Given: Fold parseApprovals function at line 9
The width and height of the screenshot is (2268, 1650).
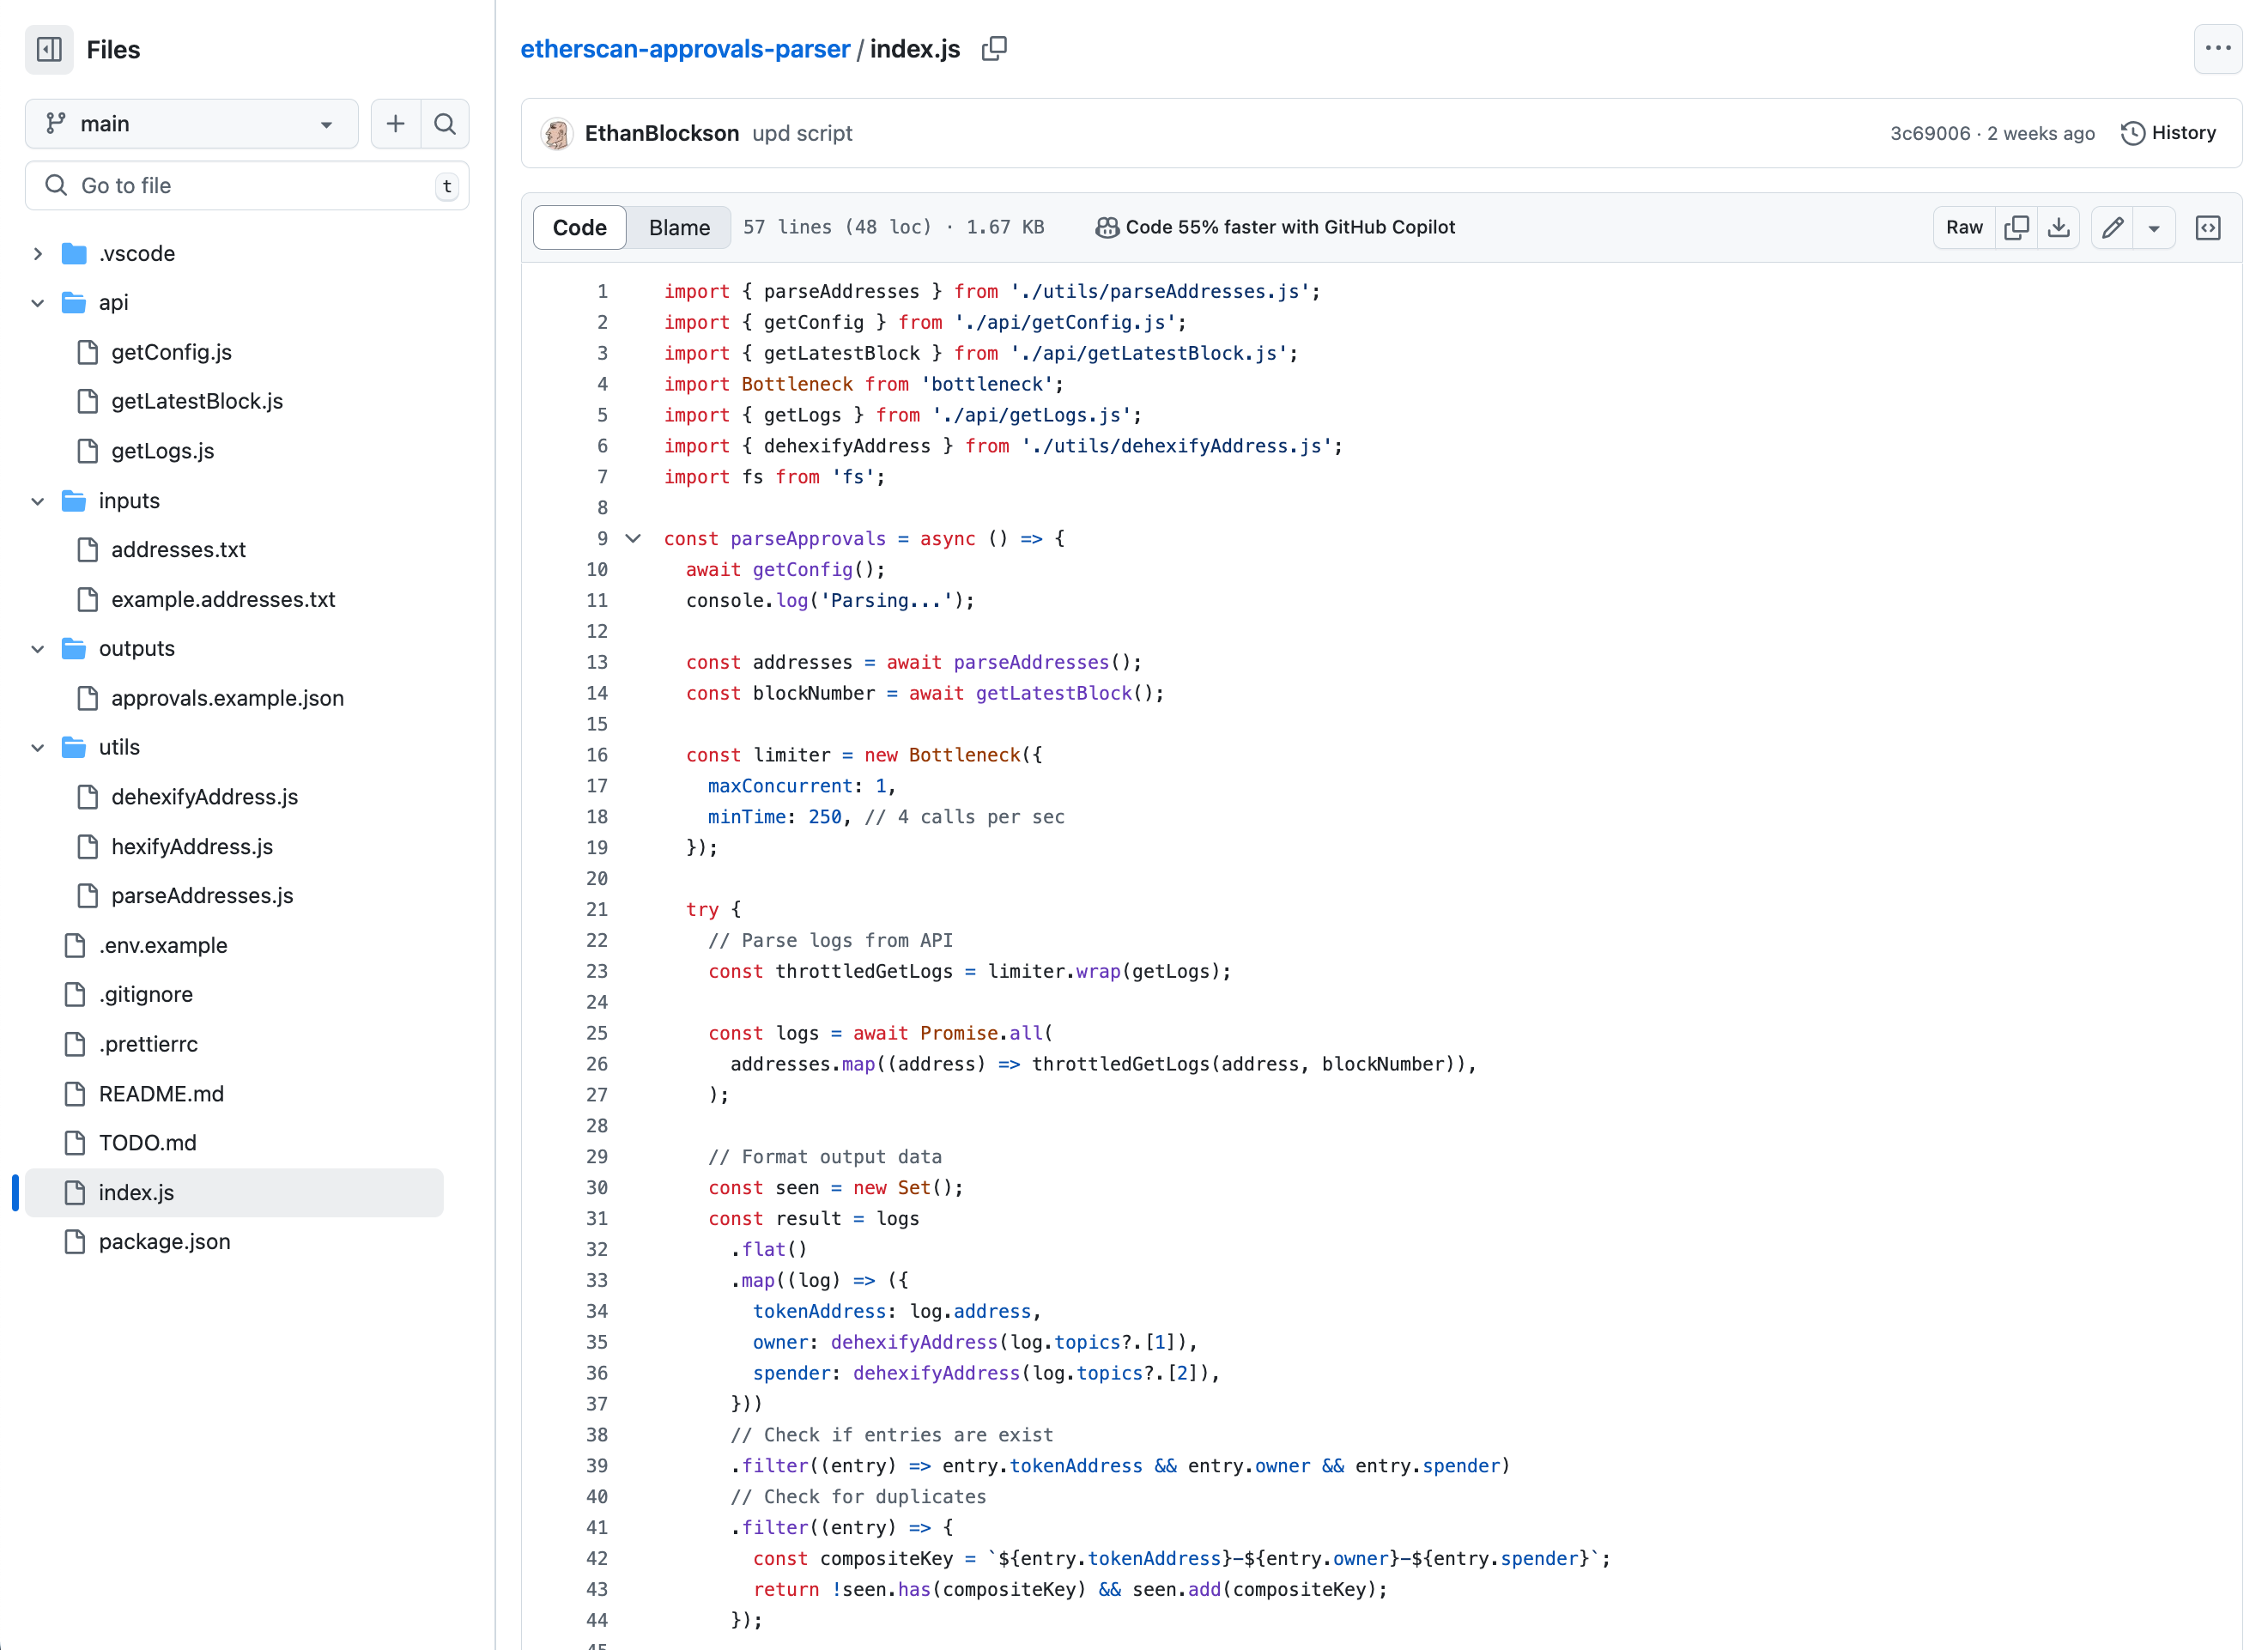Looking at the screenshot, I should (x=633, y=538).
